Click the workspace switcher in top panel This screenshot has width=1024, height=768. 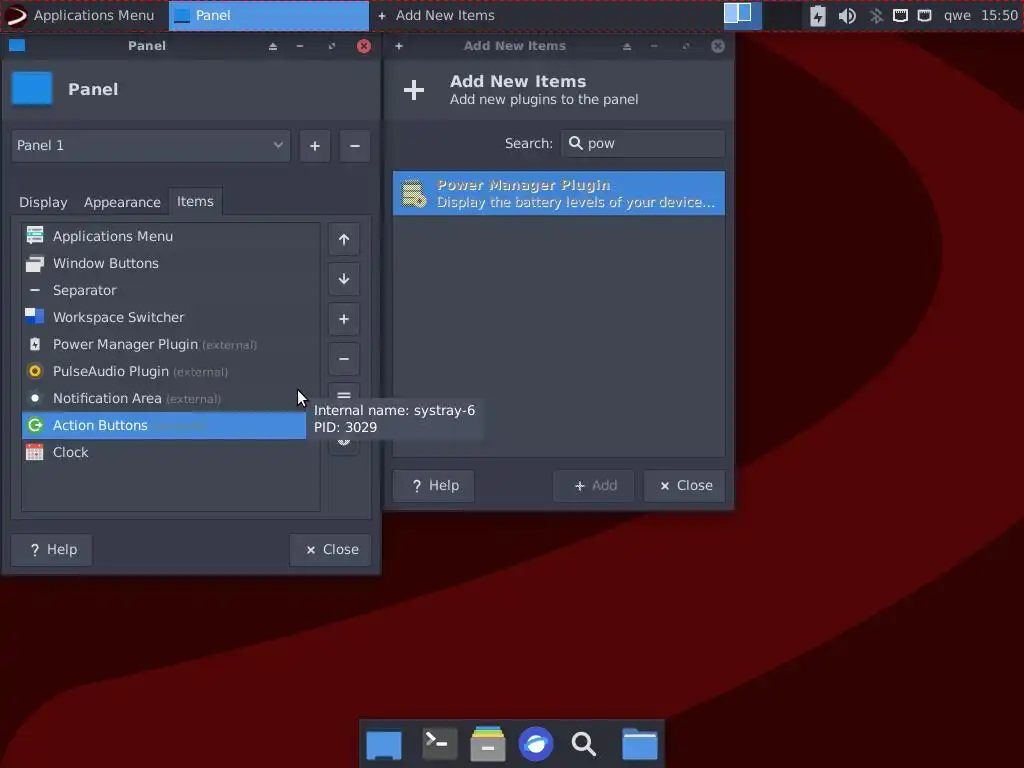click(743, 15)
